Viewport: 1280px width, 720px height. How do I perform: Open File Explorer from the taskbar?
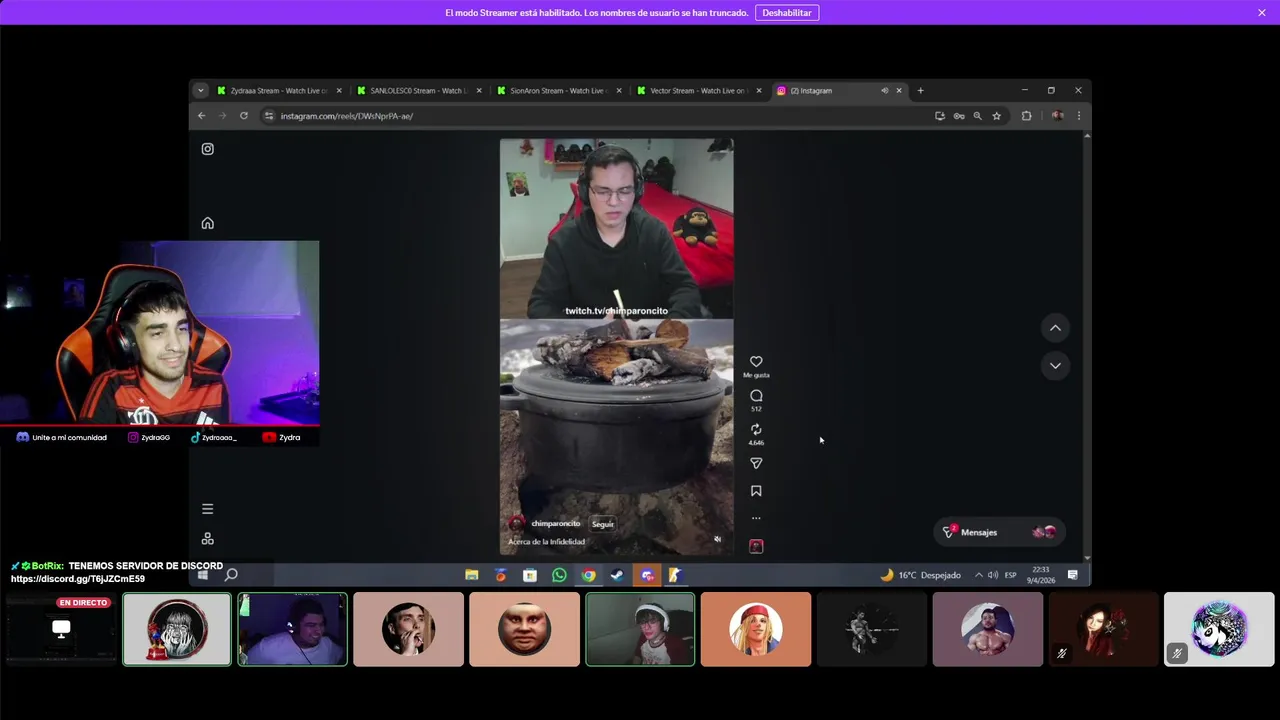click(x=472, y=575)
